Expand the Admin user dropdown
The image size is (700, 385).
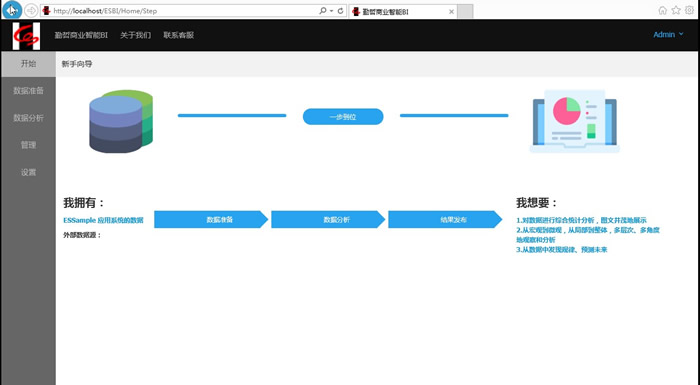click(x=668, y=34)
